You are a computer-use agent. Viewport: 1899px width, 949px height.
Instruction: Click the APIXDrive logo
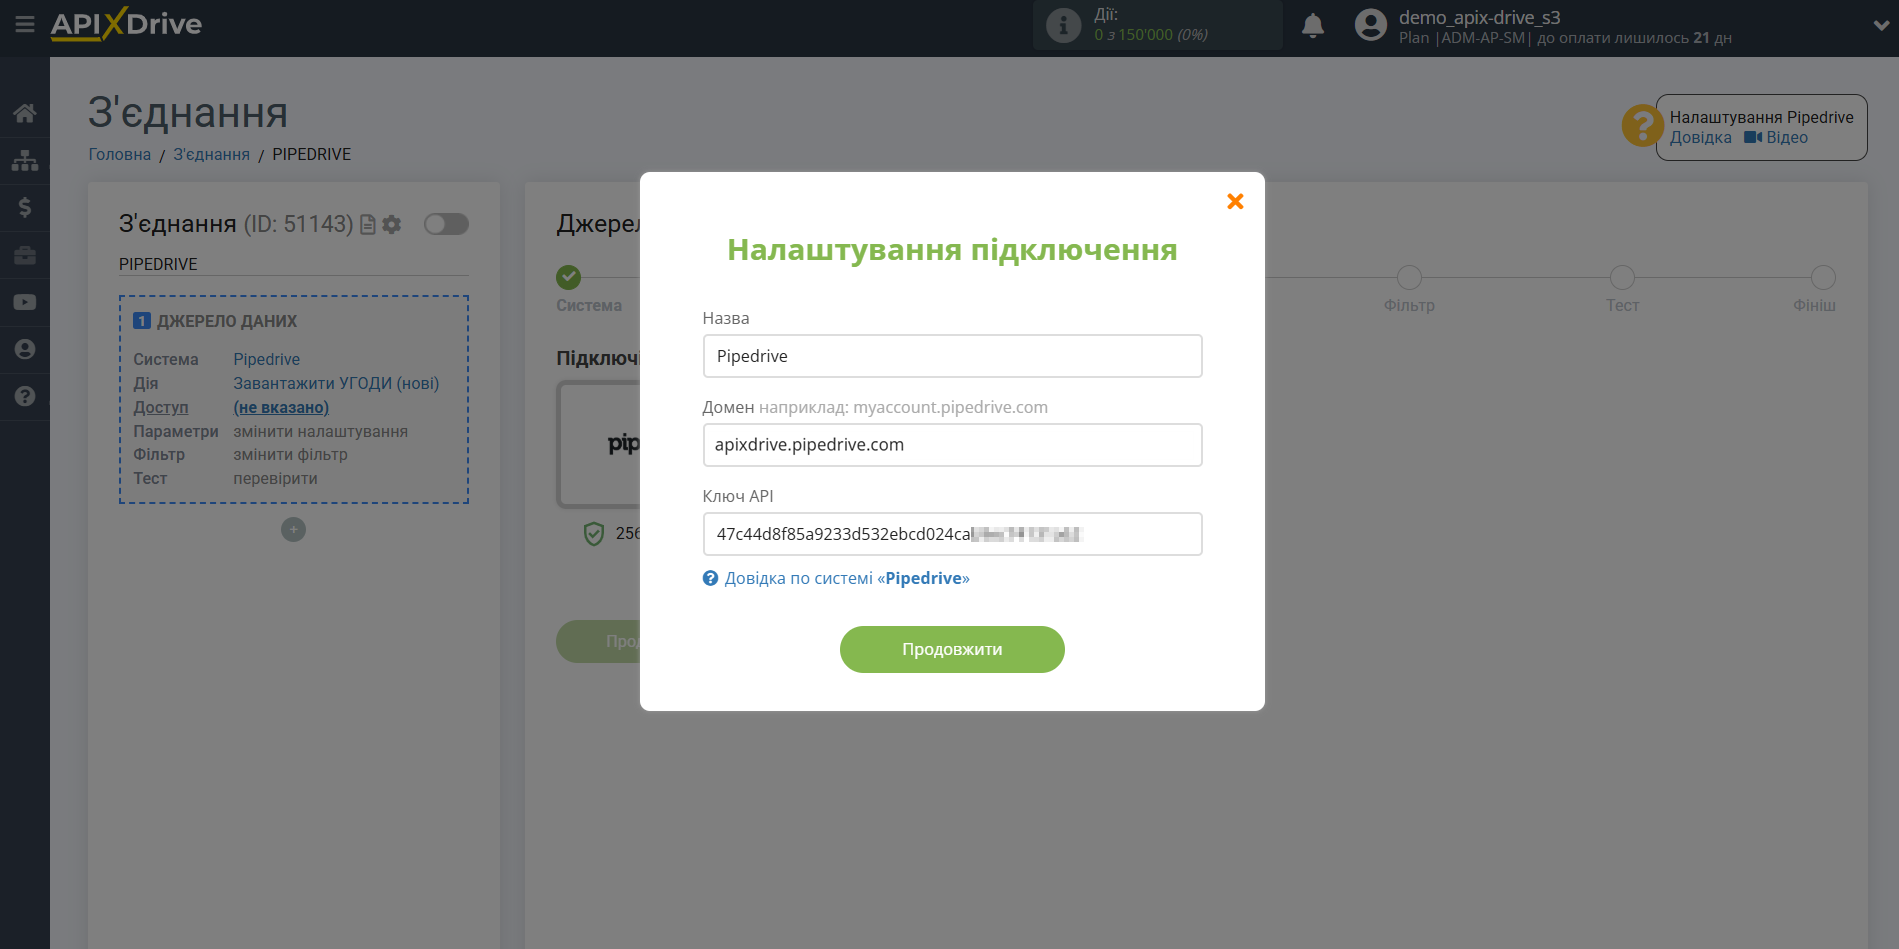click(126, 24)
